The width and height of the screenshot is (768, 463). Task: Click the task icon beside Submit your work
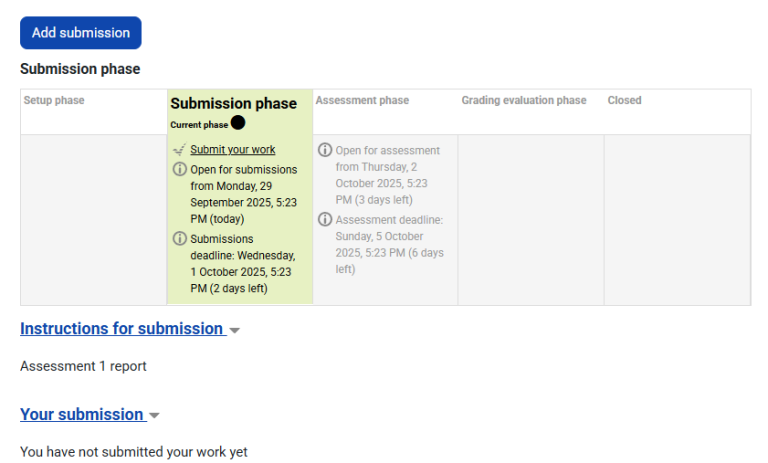click(179, 150)
